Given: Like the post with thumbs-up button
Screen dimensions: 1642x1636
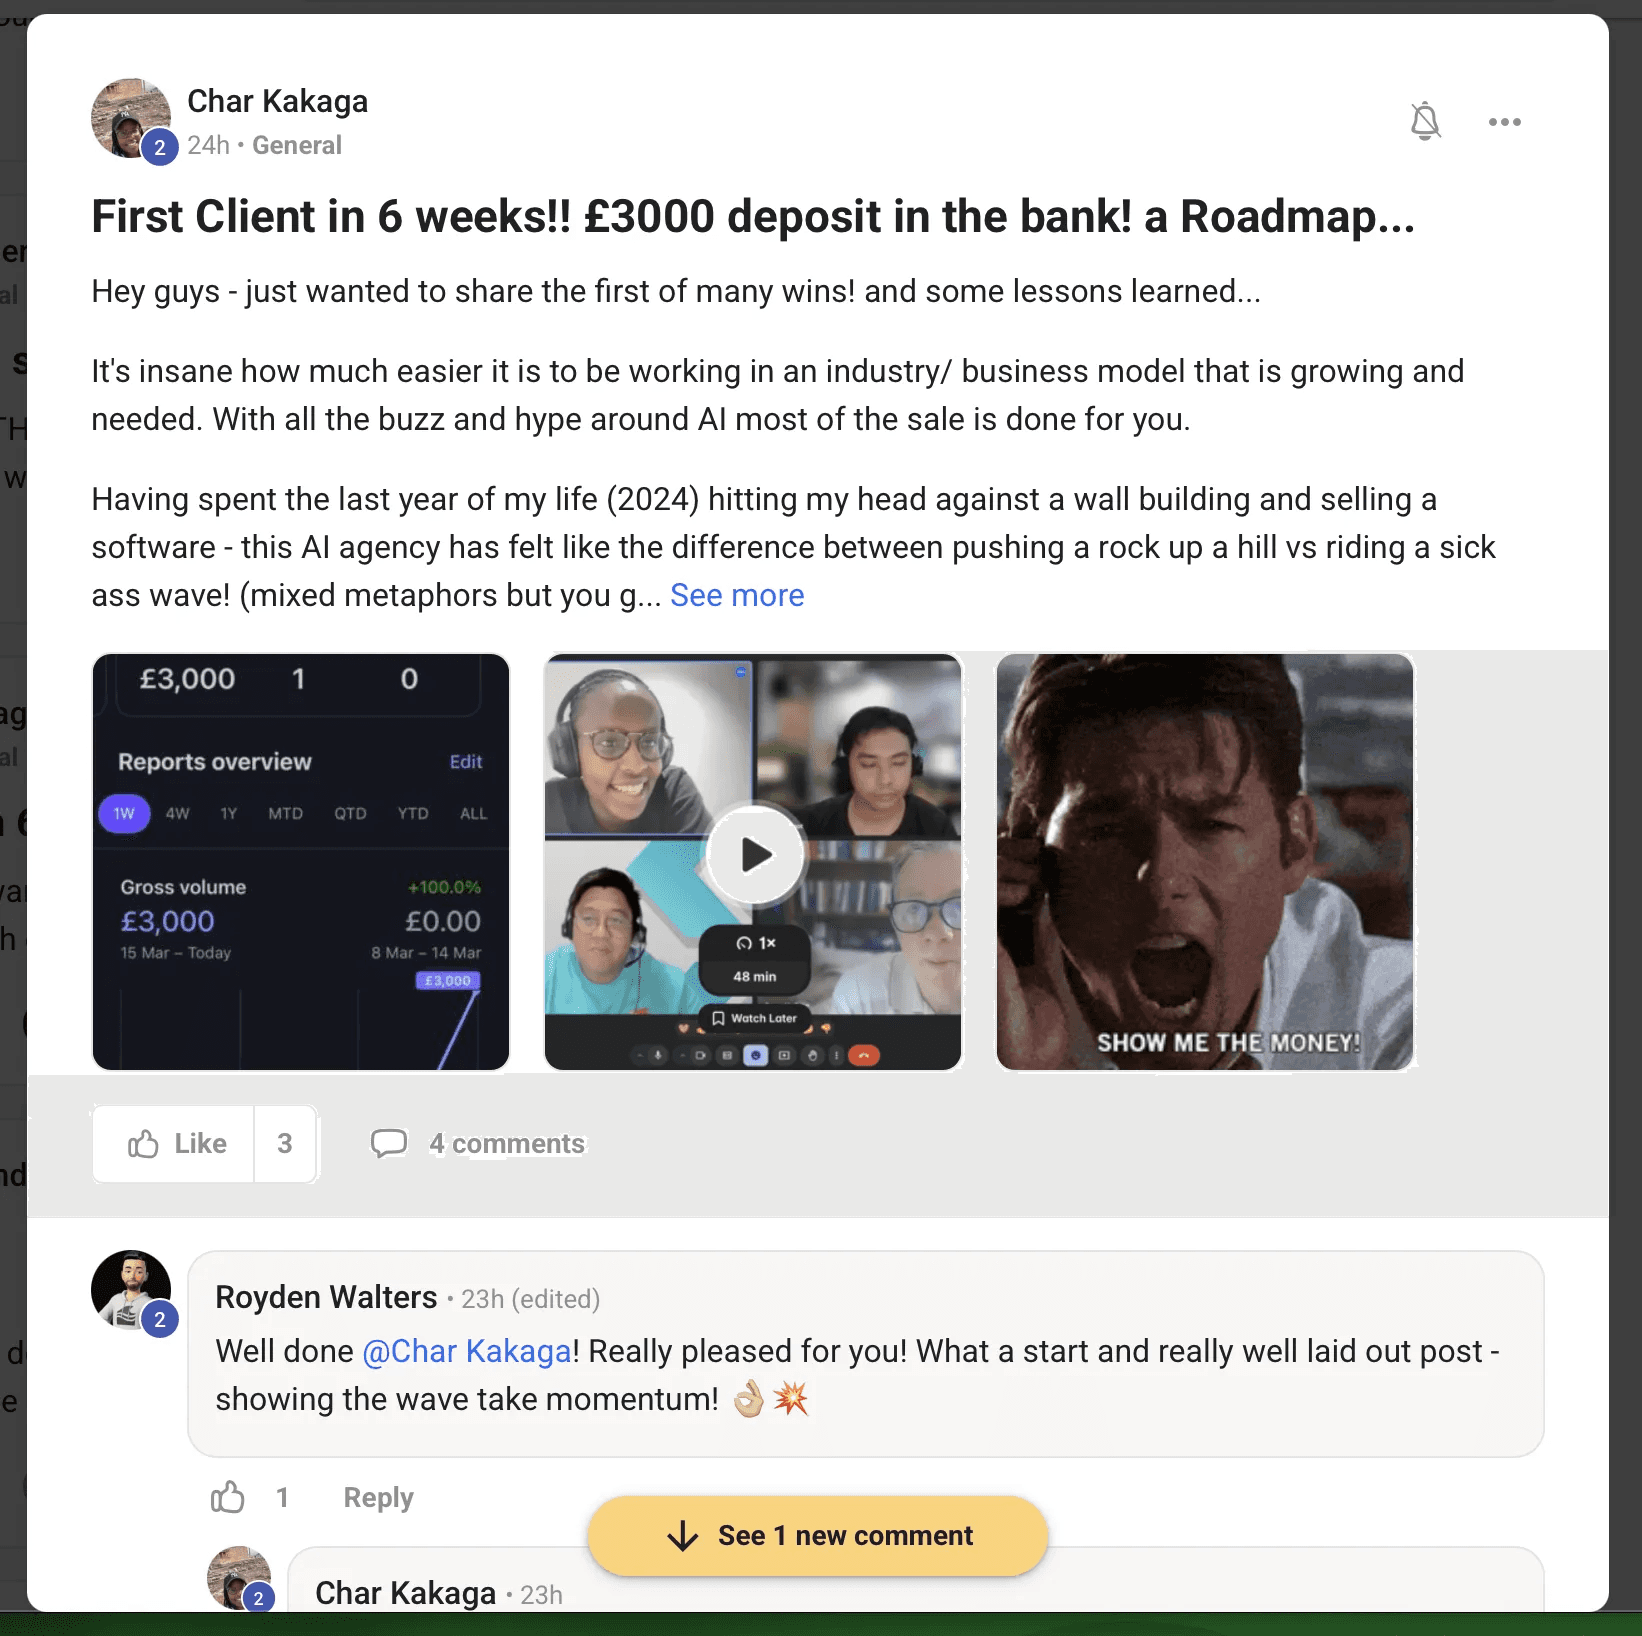Looking at the screenshot, I should point(174,1144).
